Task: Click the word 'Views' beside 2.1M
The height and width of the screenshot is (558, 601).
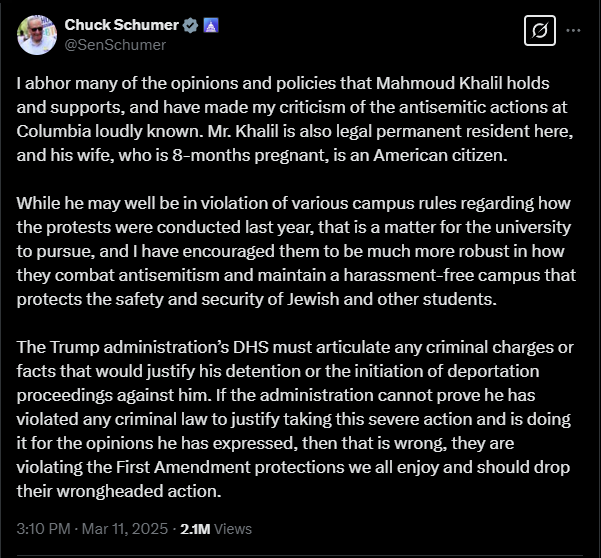Action: tap(233, 529)
